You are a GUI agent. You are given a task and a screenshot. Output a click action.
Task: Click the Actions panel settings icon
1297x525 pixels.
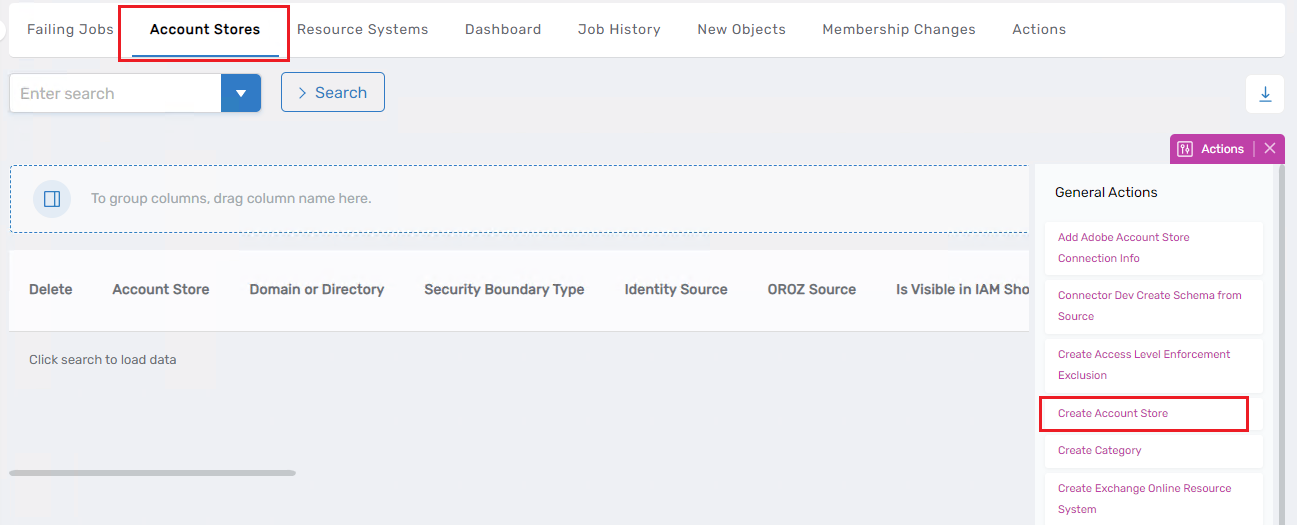[1185, 149]
